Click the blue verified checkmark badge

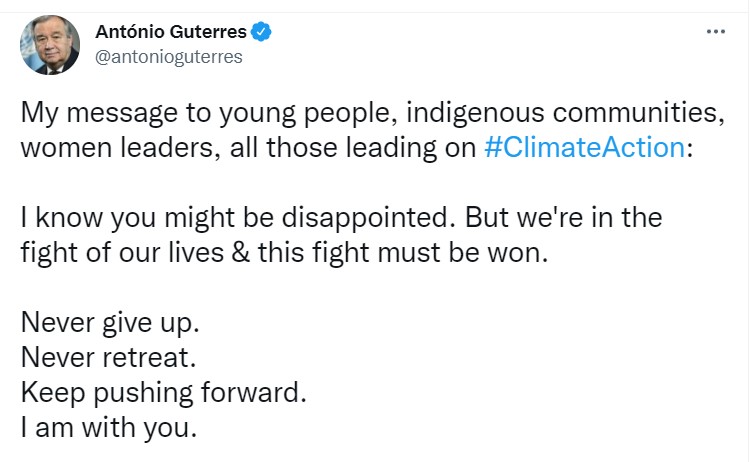[x=261, y=32]
